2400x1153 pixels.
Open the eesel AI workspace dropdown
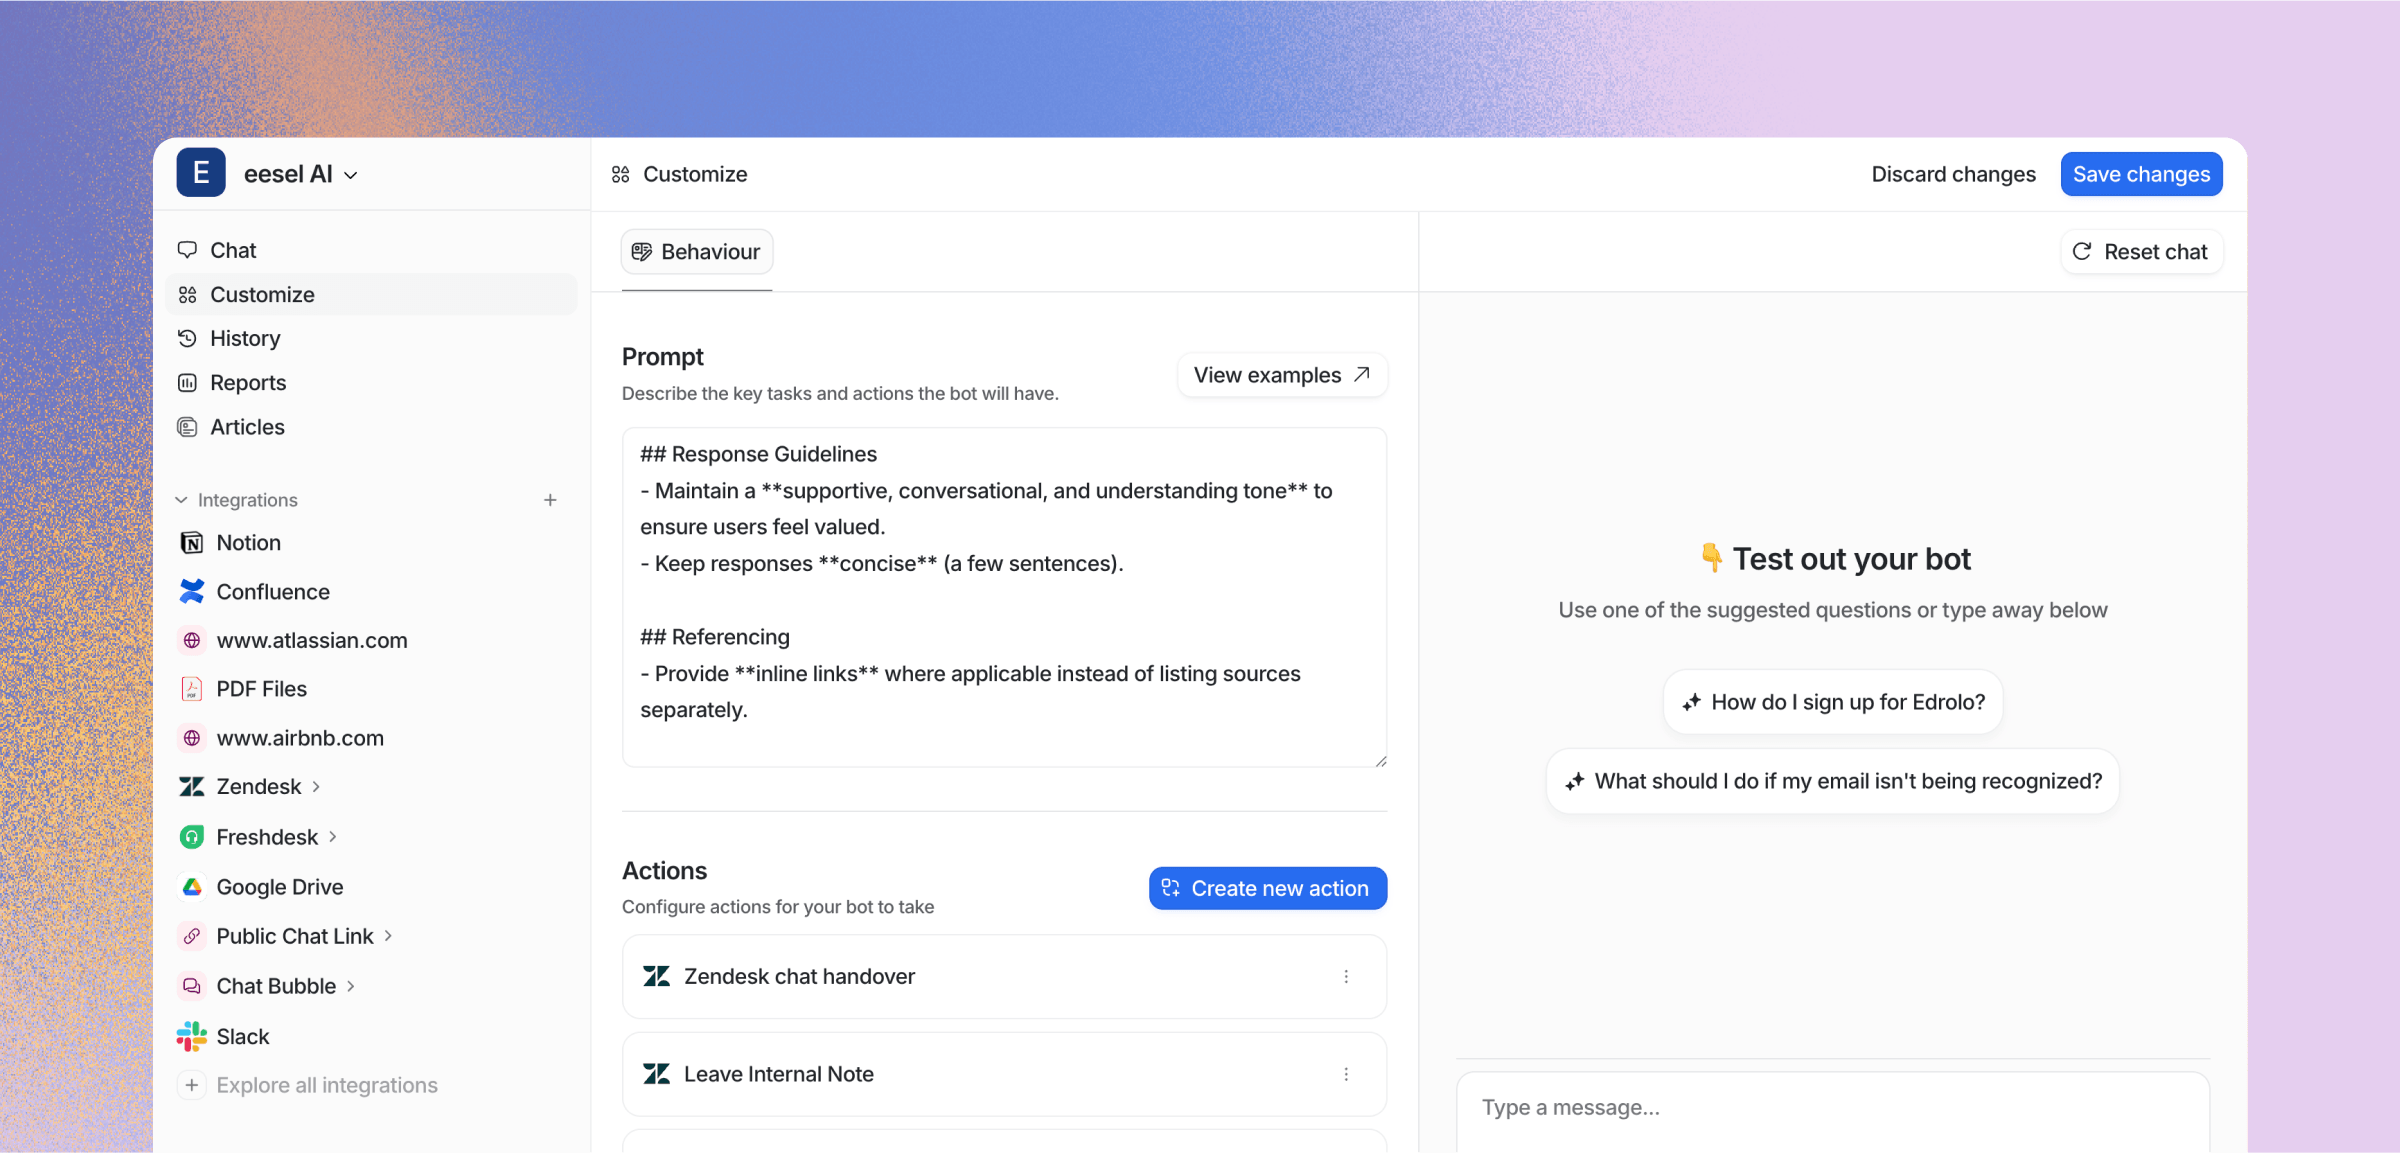point(301,174)
